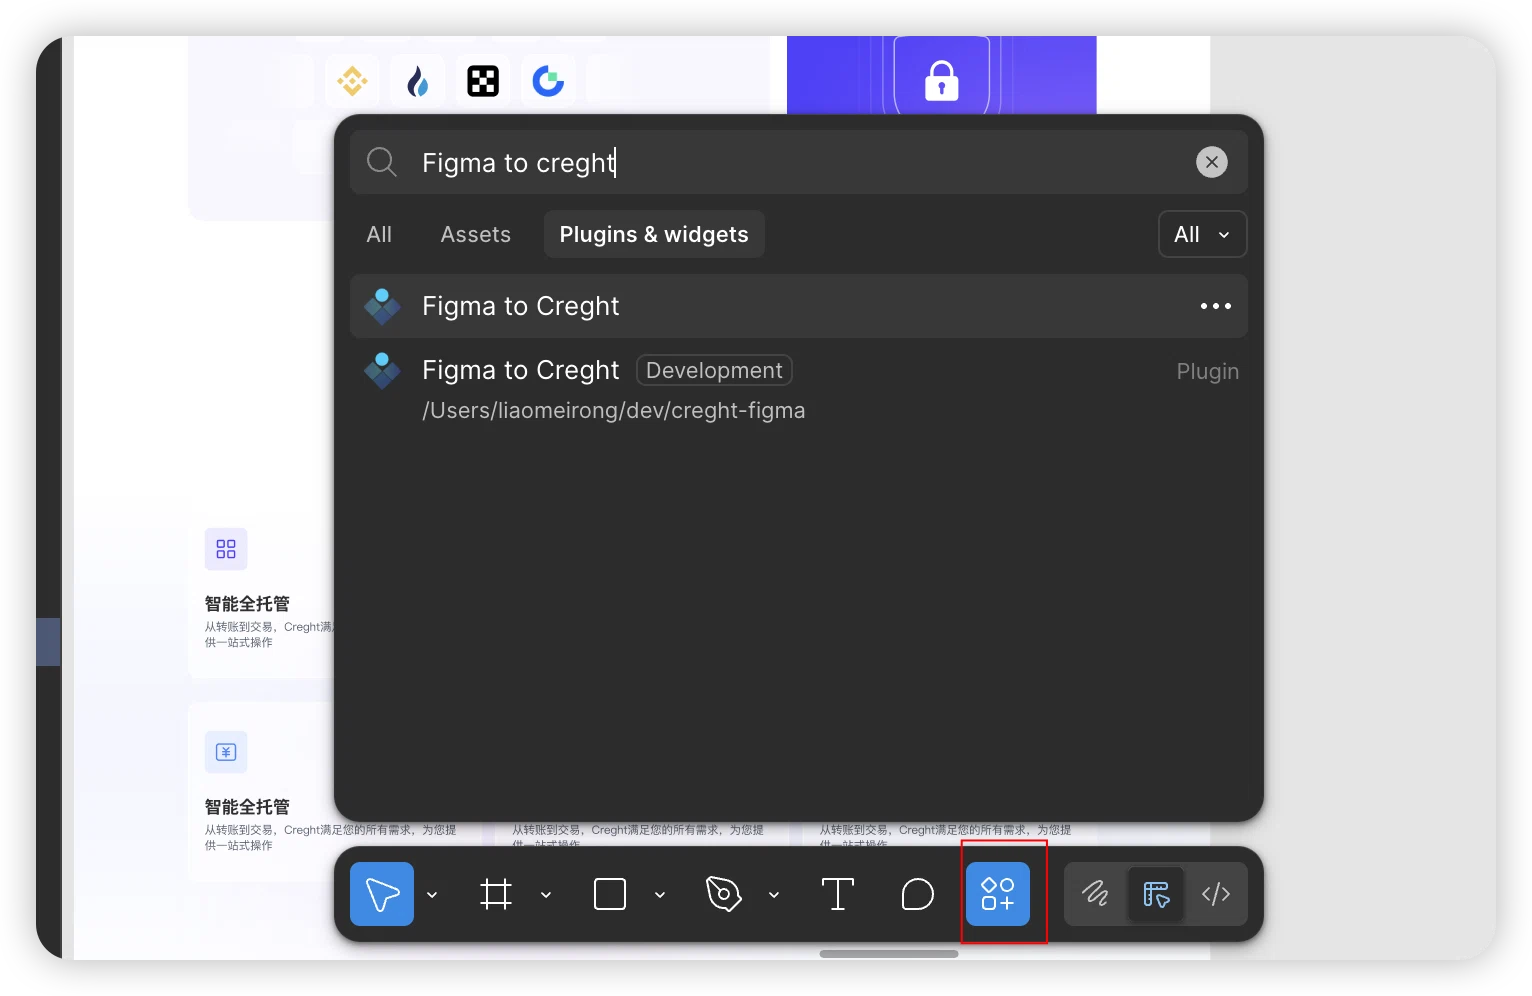Expand shape tools dropdown arrow

click(x=660, y=895)
